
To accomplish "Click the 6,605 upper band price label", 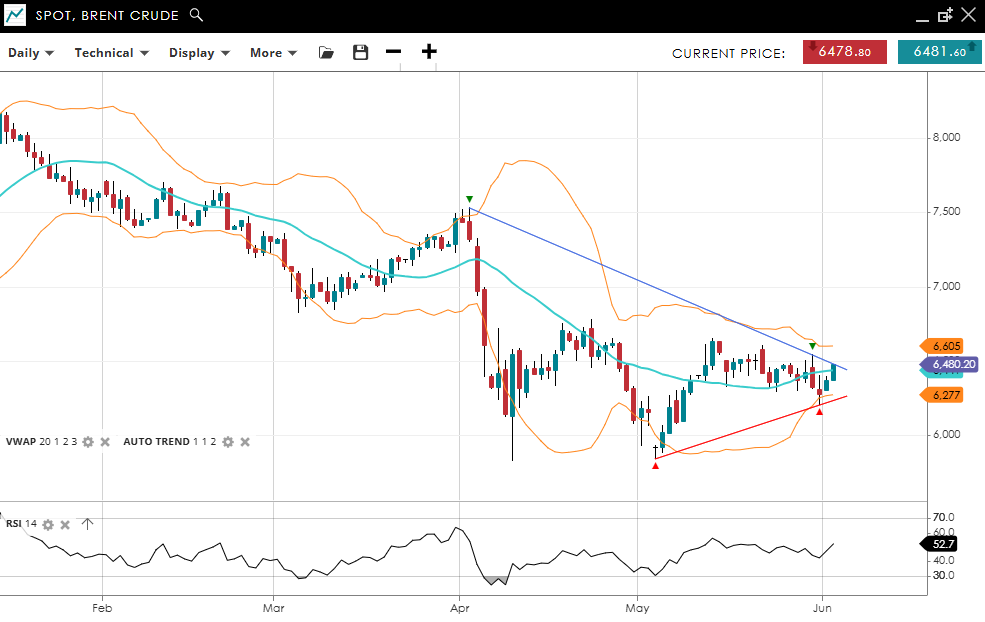I will pyautogui.click(x=945, y=346).
